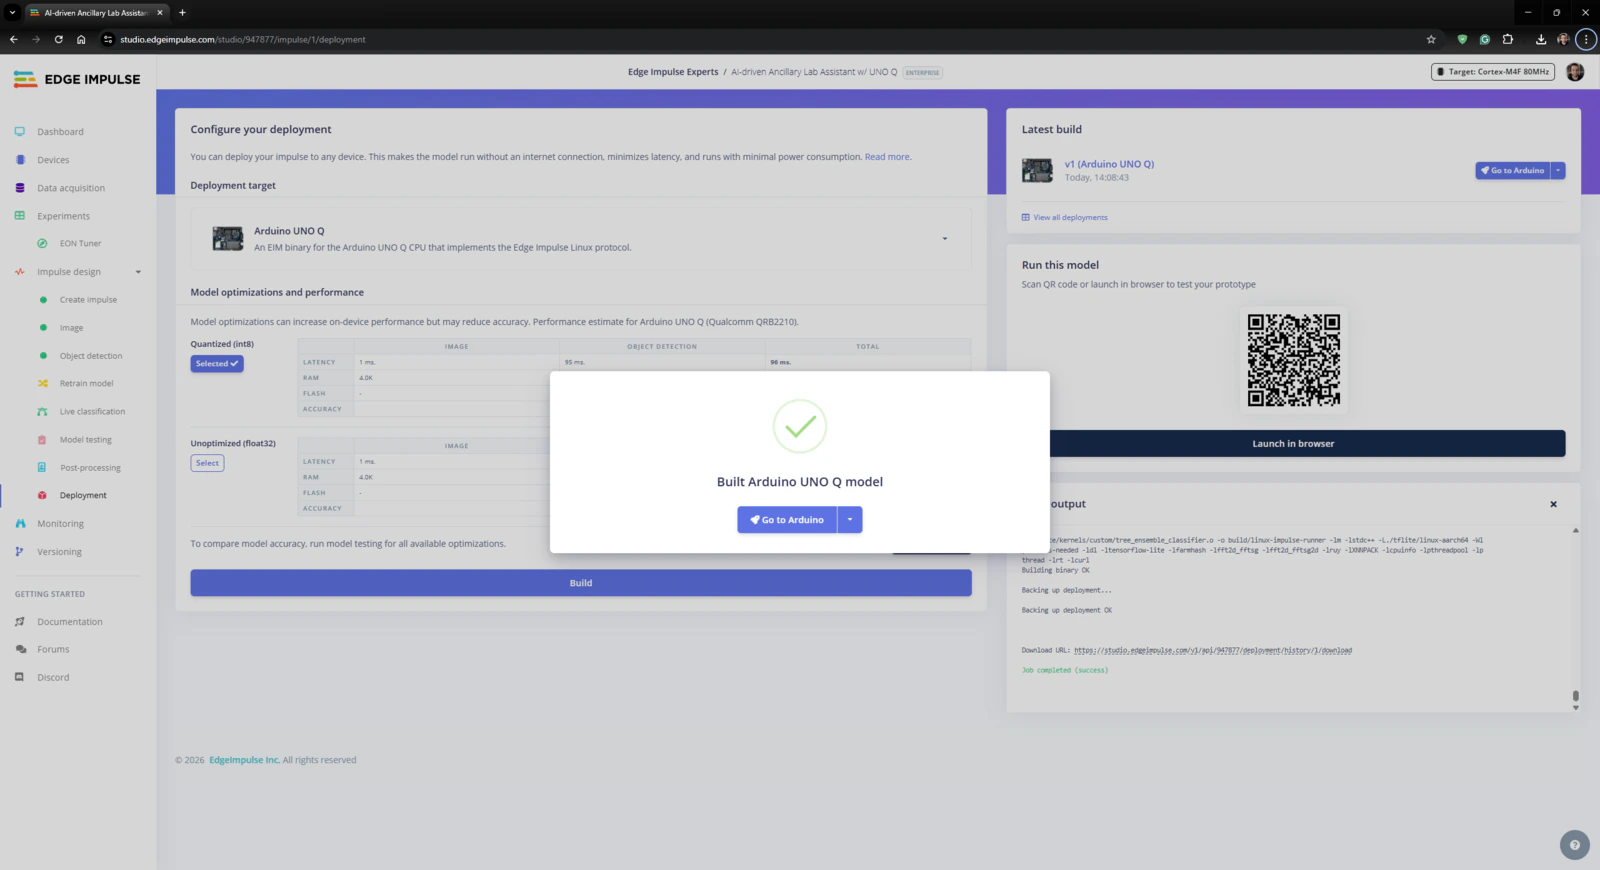Open the browser Extensions puzzle icon
1600x870 pixels.
pyautogui.click(x=1508, y=40)
